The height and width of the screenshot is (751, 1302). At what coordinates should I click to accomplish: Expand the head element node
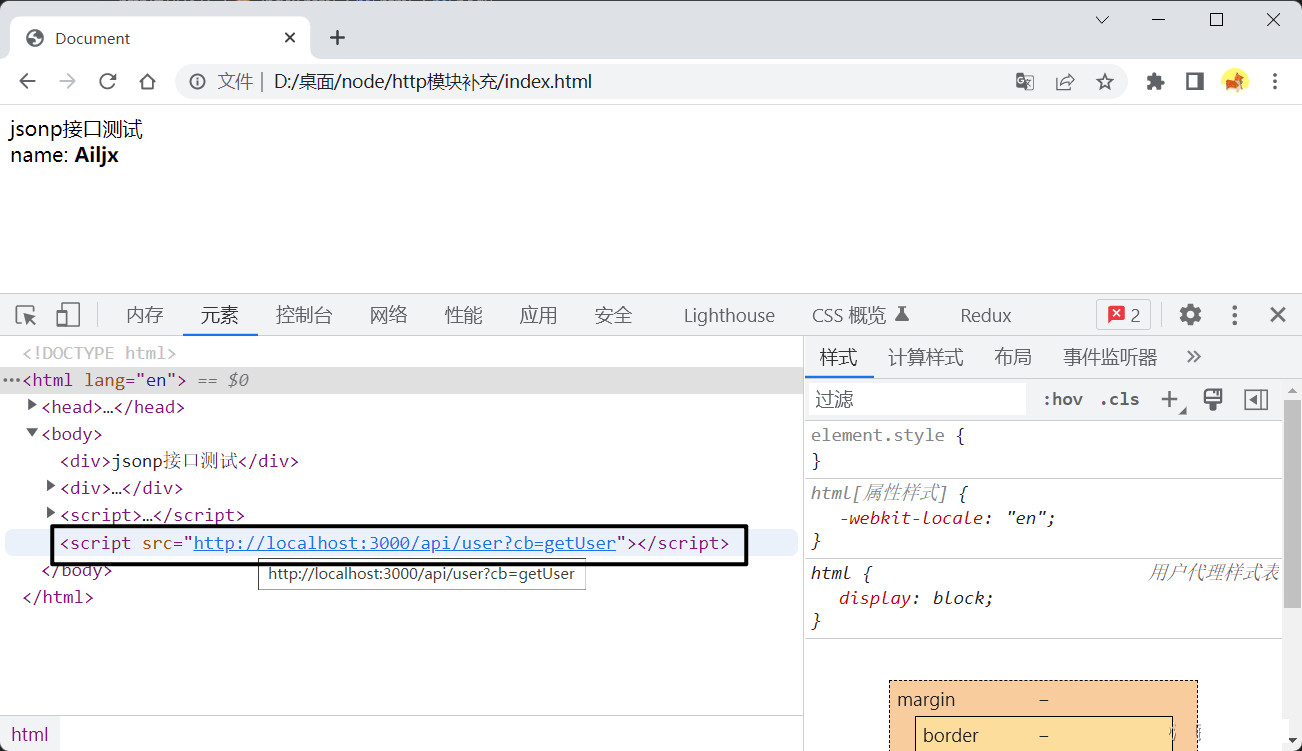coord(32,406)
